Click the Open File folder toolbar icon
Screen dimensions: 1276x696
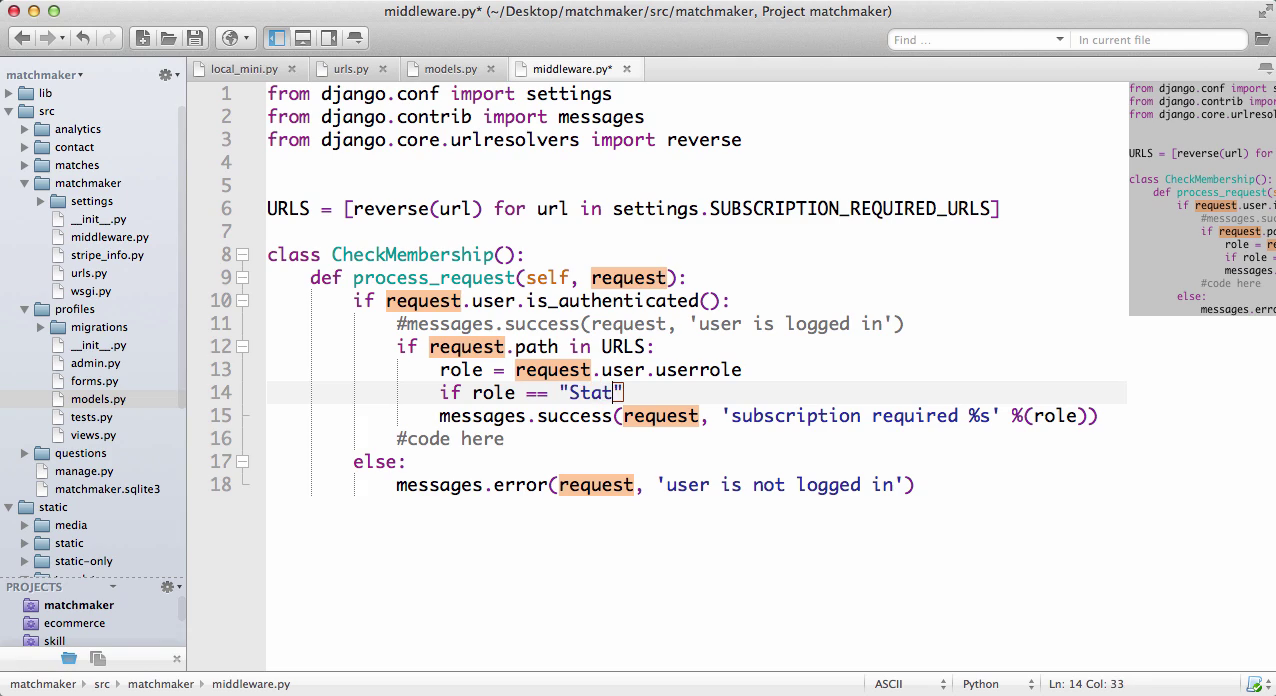click(x=169, y=38)
